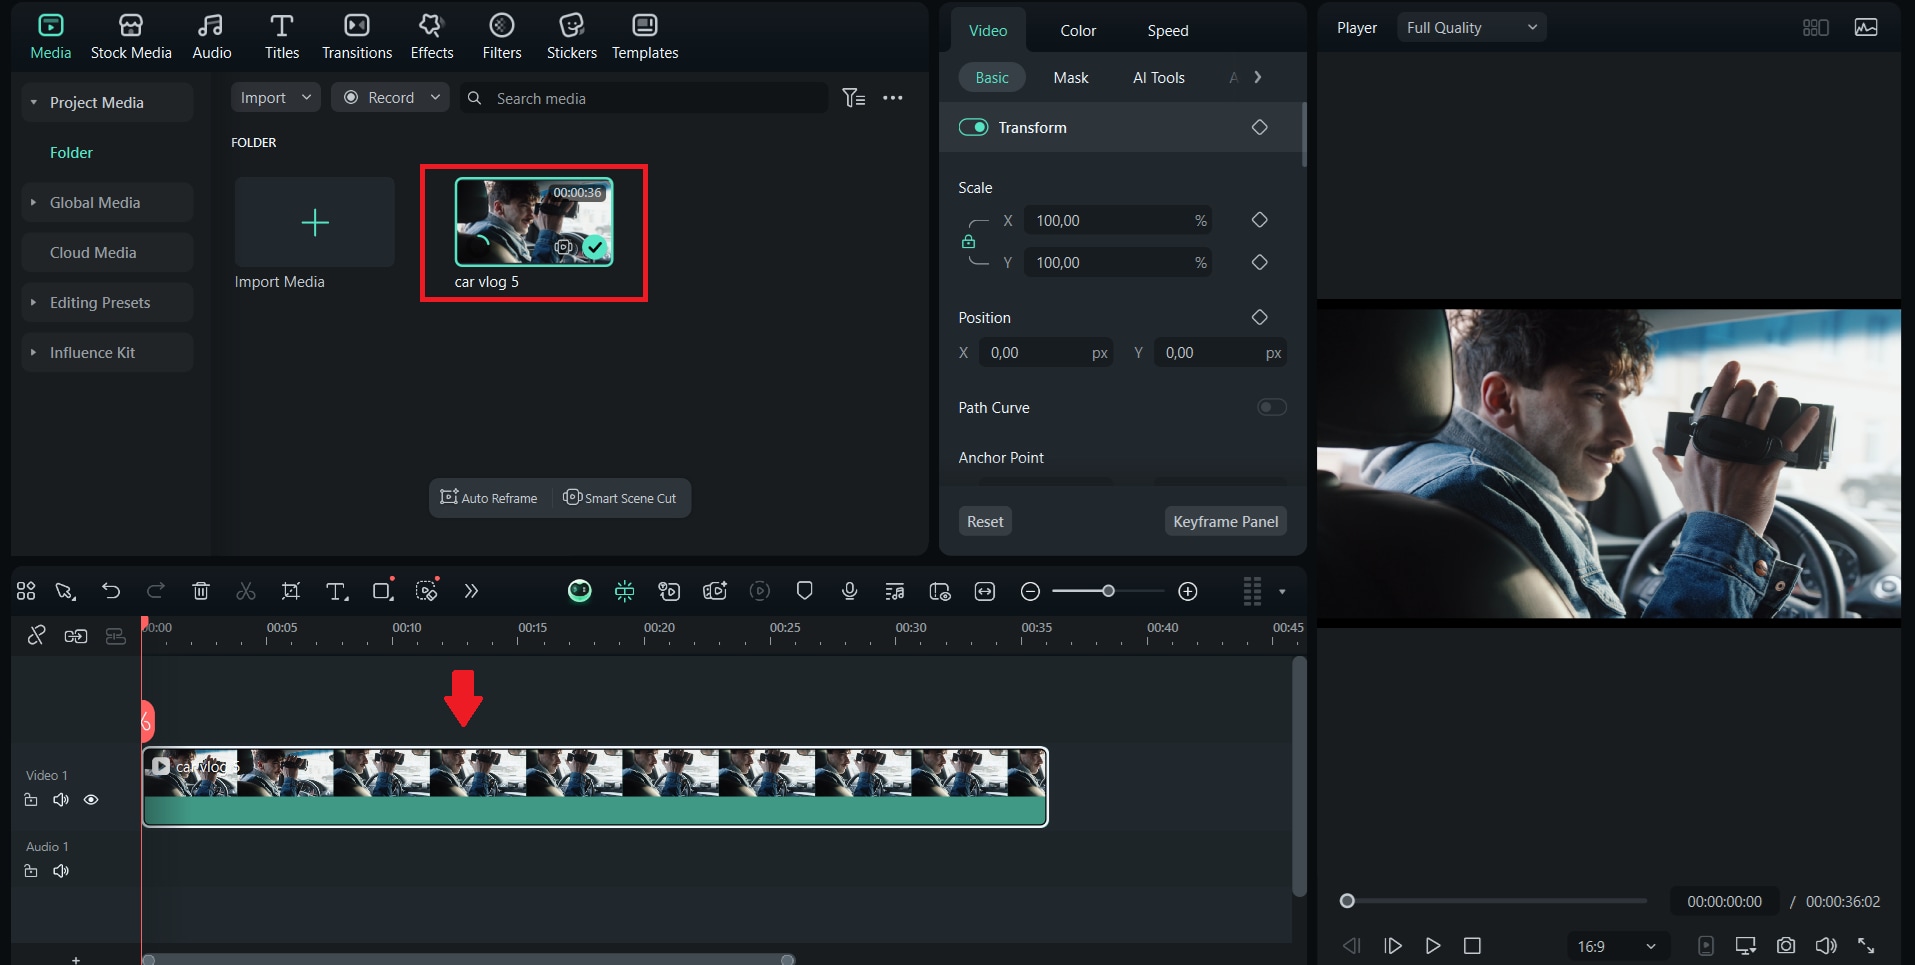The image size is (1915, 965).
Task: Zoom out timeline with minus button
Action: click(1030, 592)
